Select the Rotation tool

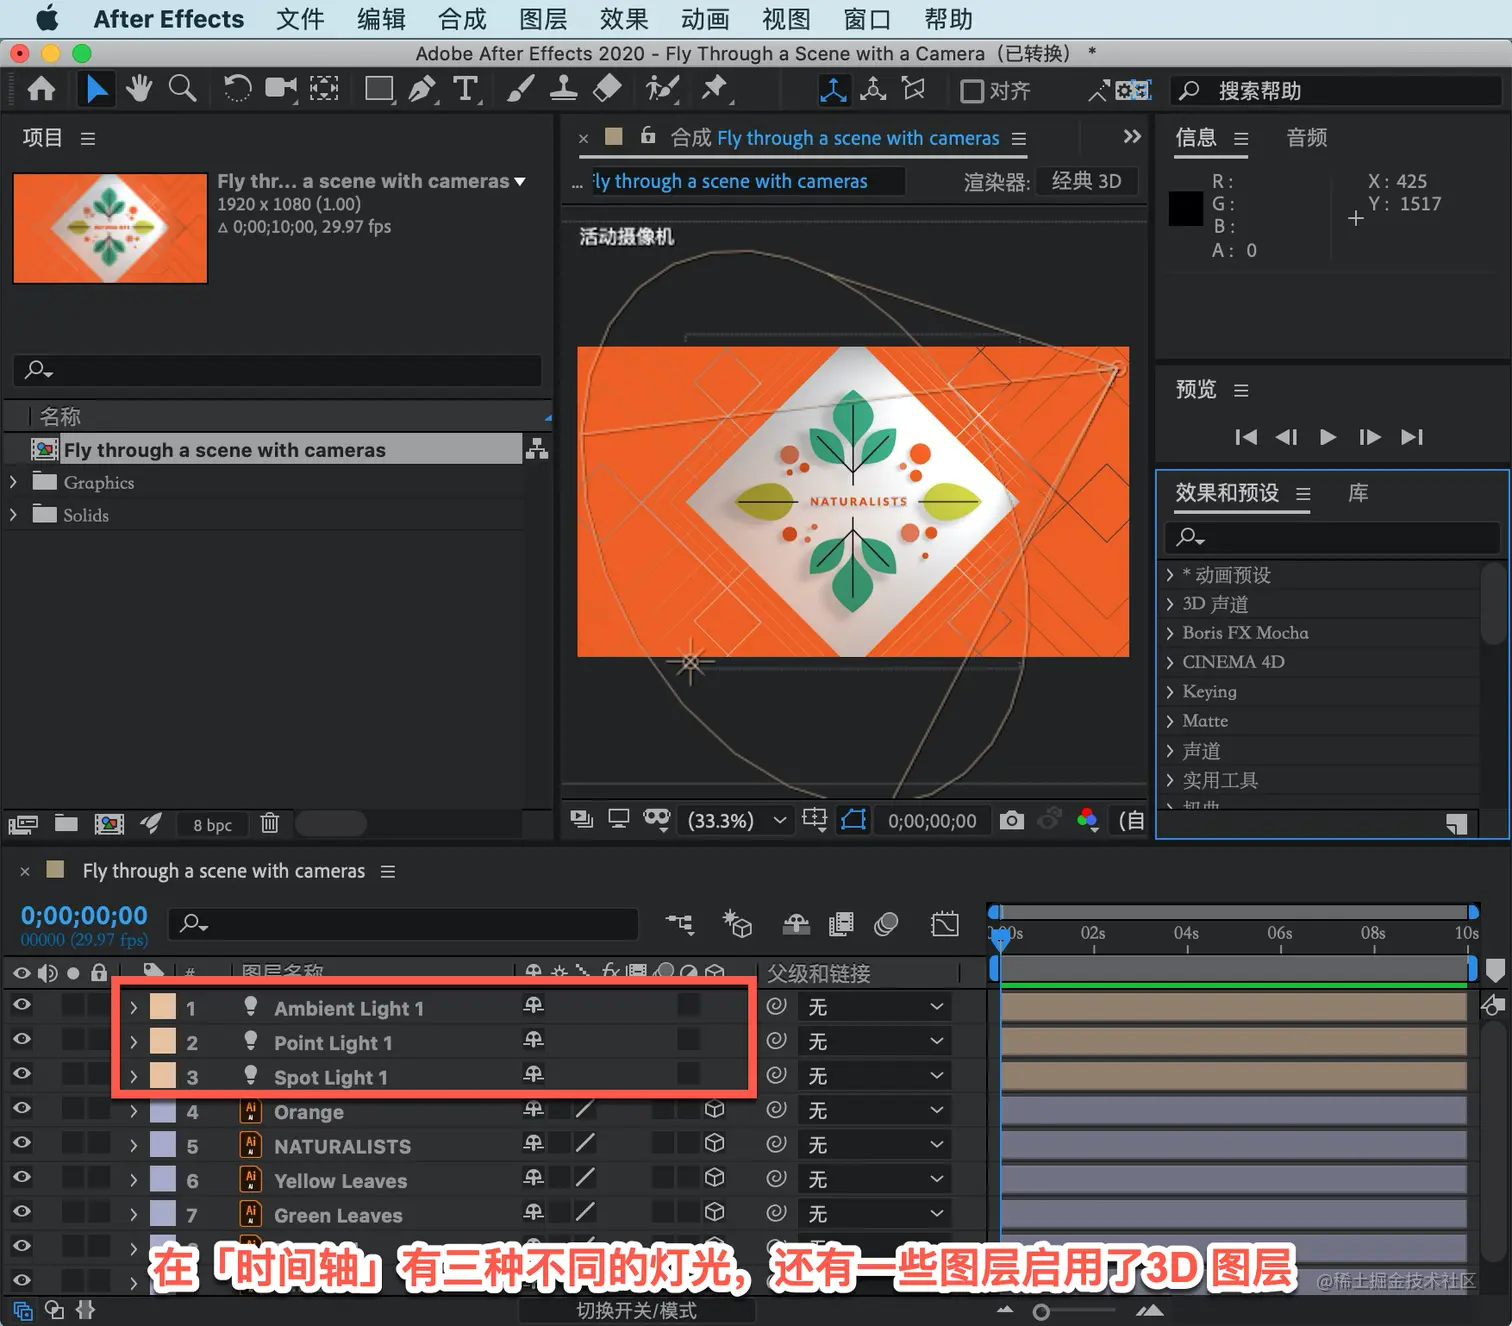point(237,90)
